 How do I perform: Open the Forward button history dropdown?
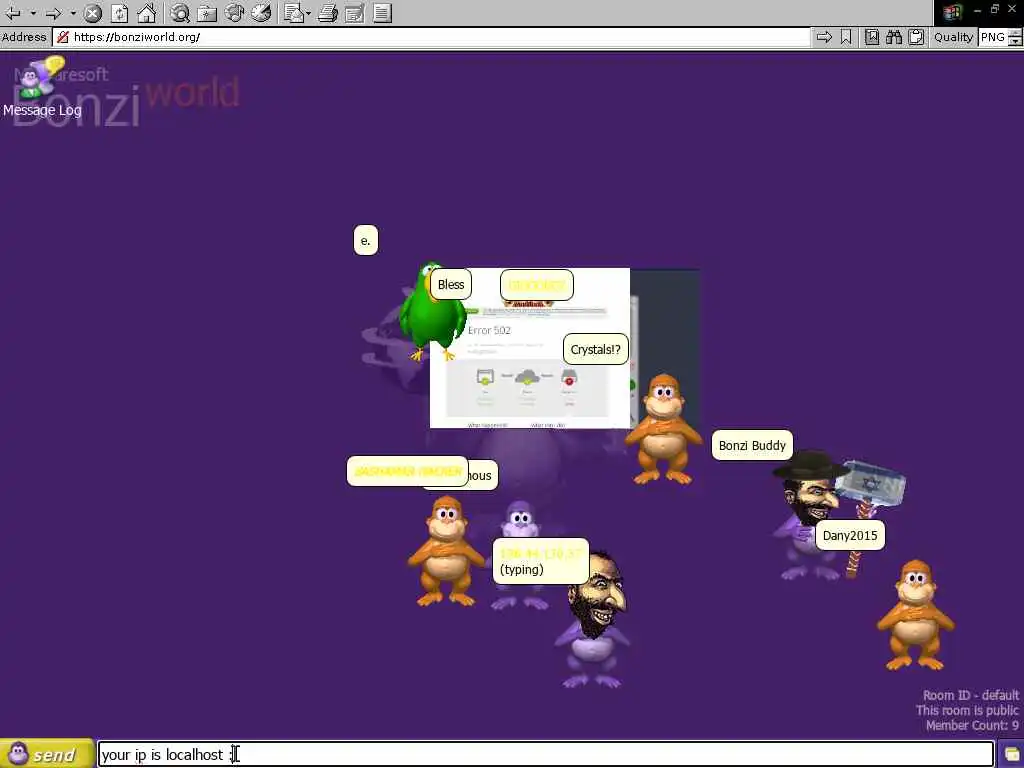click(x=72, y=13)
